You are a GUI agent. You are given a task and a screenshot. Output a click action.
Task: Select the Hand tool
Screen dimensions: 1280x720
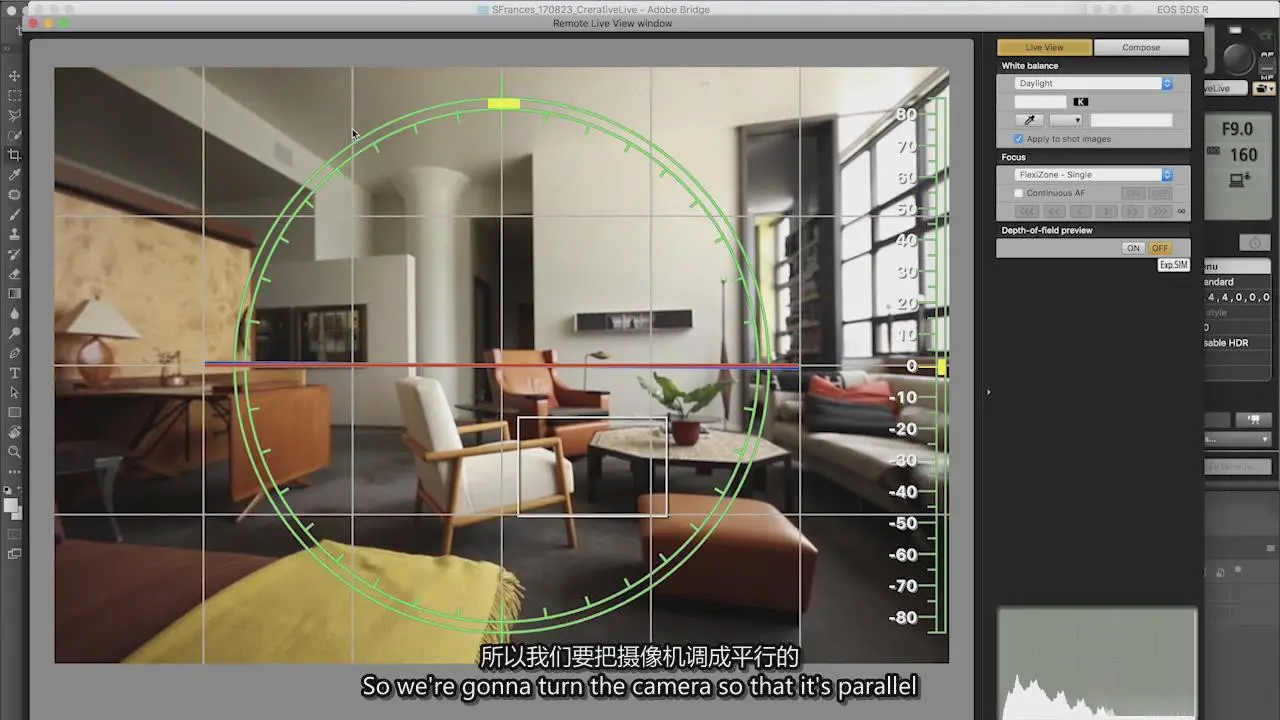[14, 432]
